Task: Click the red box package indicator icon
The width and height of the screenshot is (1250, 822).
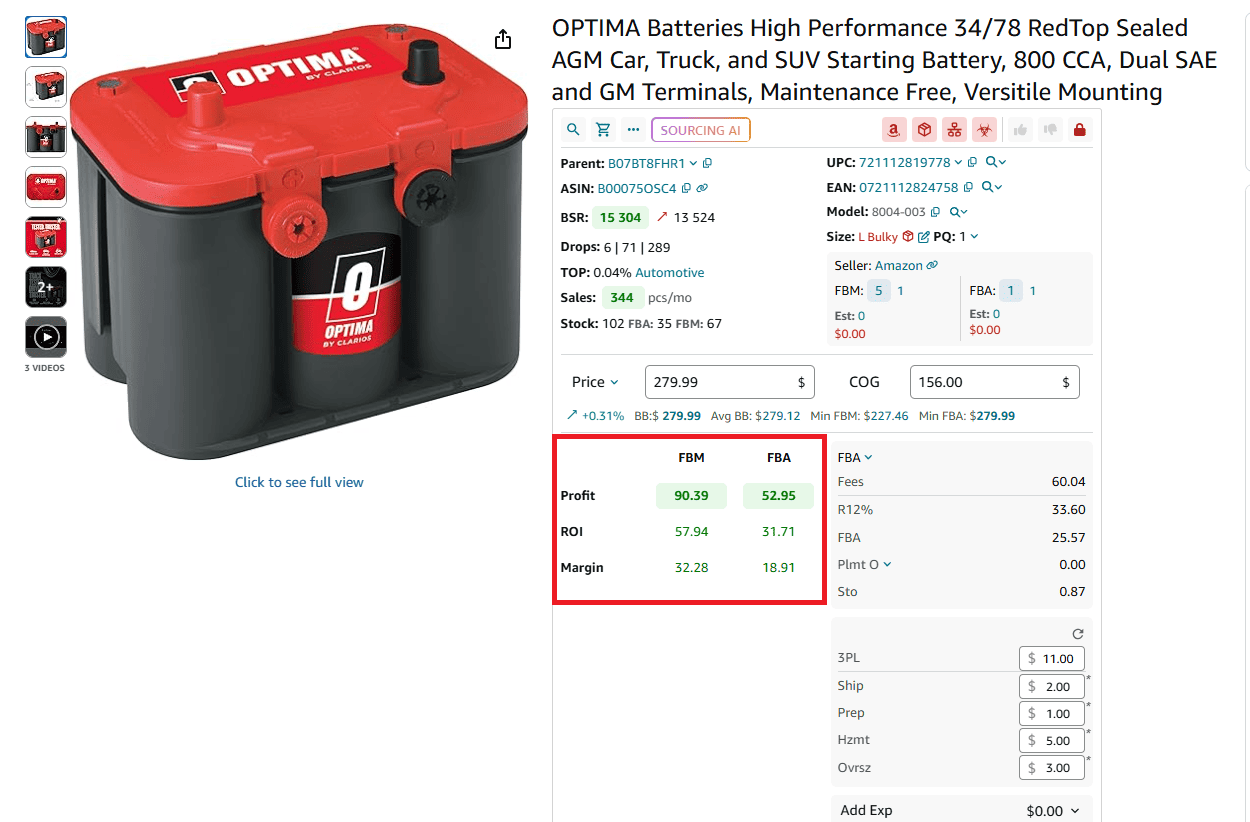Action: pos(925,130)
